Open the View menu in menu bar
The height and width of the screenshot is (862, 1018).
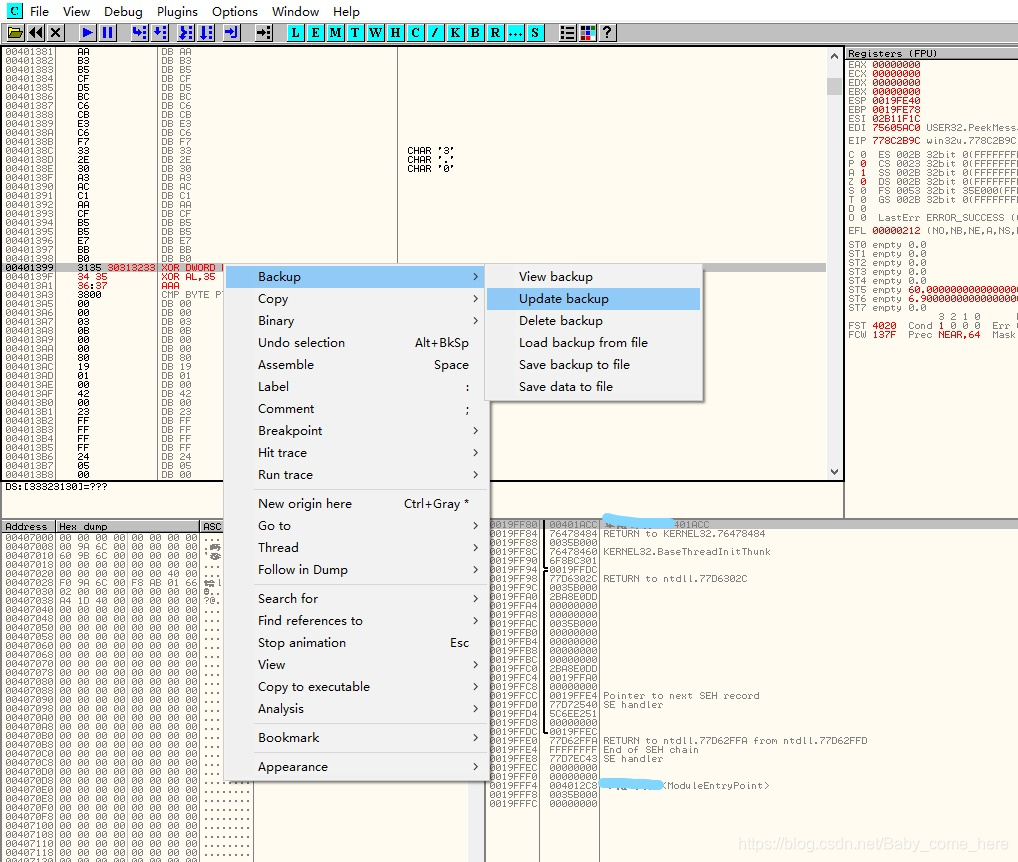pos(76,12)
